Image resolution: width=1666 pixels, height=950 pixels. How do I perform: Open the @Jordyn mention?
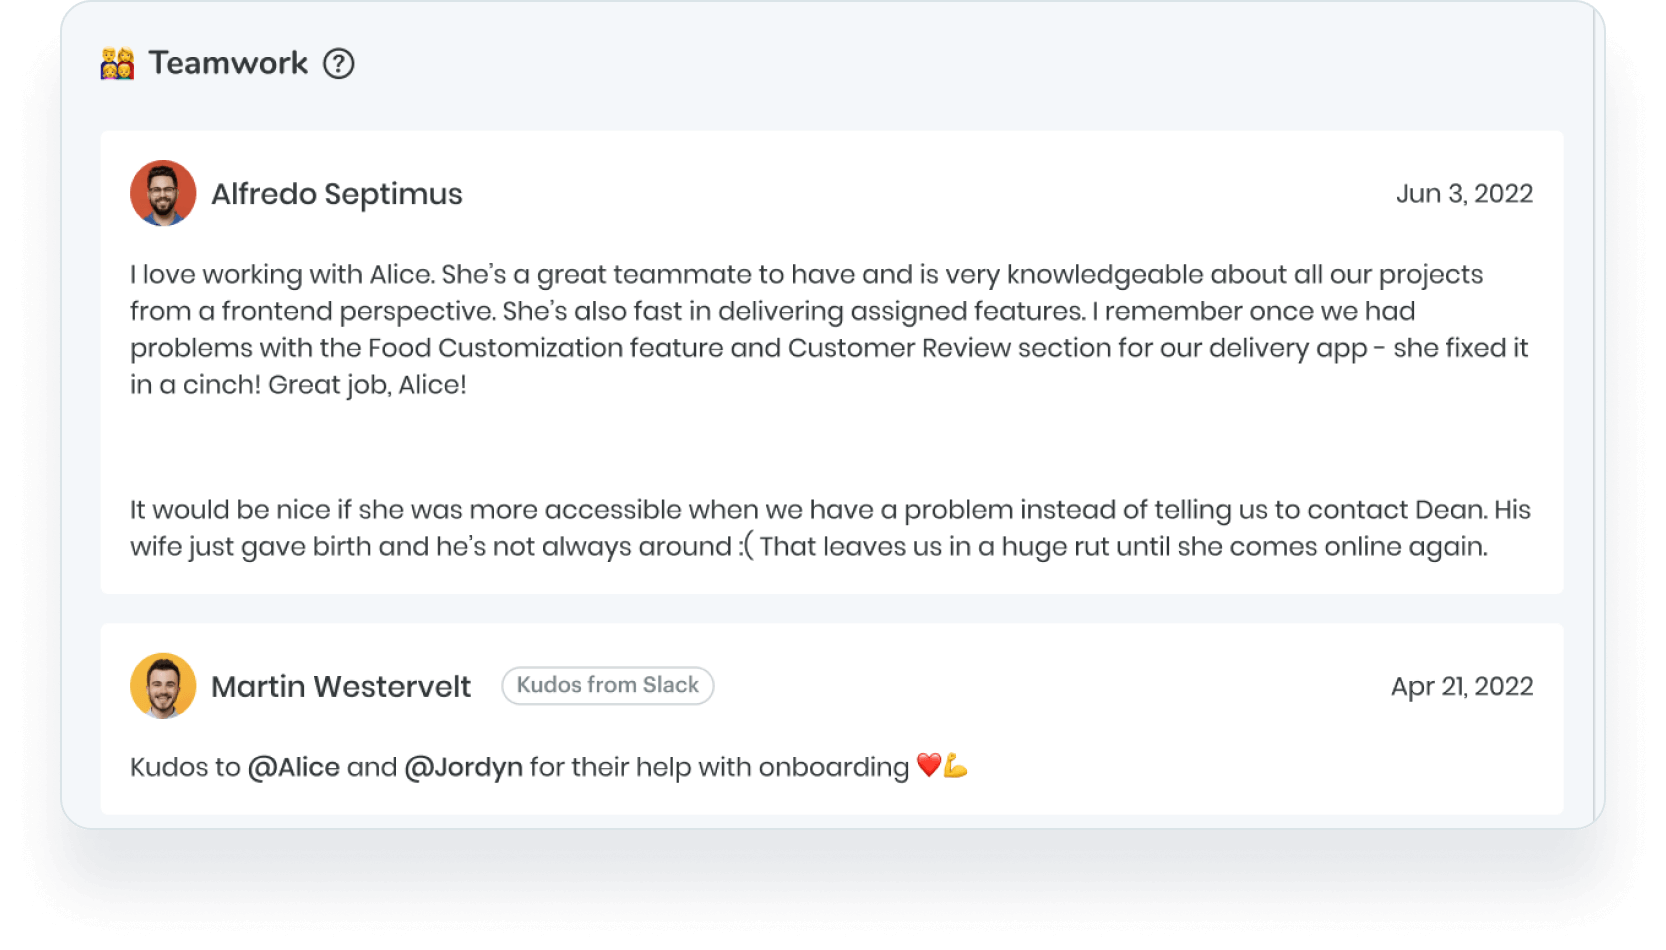point(463,767)
